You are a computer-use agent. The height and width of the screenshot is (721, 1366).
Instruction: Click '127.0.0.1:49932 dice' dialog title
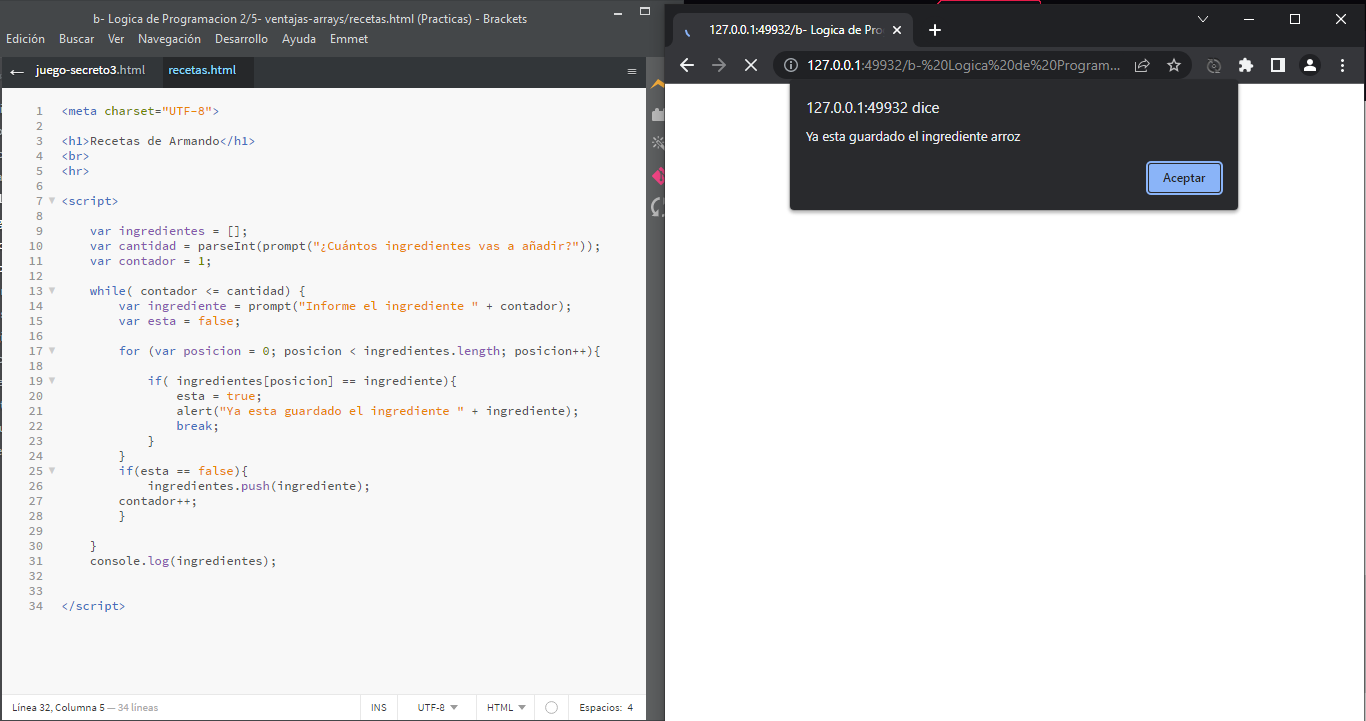873,108
